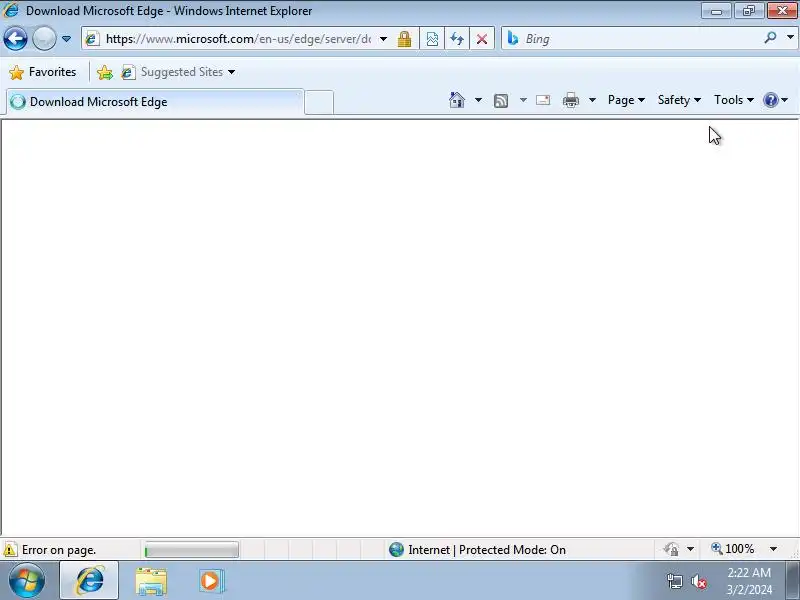Expand the zoom level dropdown arrow
The image size is (800, 600).
pos(773,549)
